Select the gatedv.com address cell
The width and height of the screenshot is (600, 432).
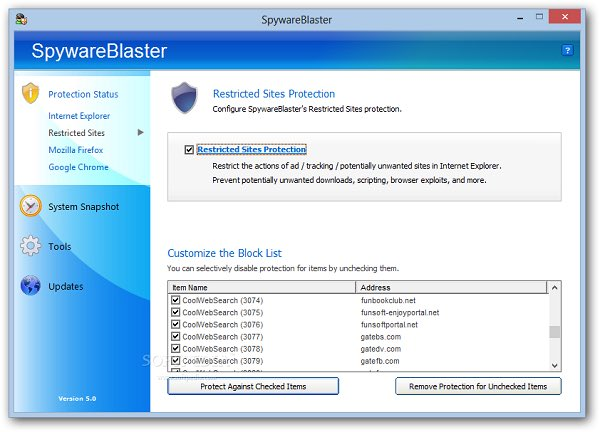(381, 349)
